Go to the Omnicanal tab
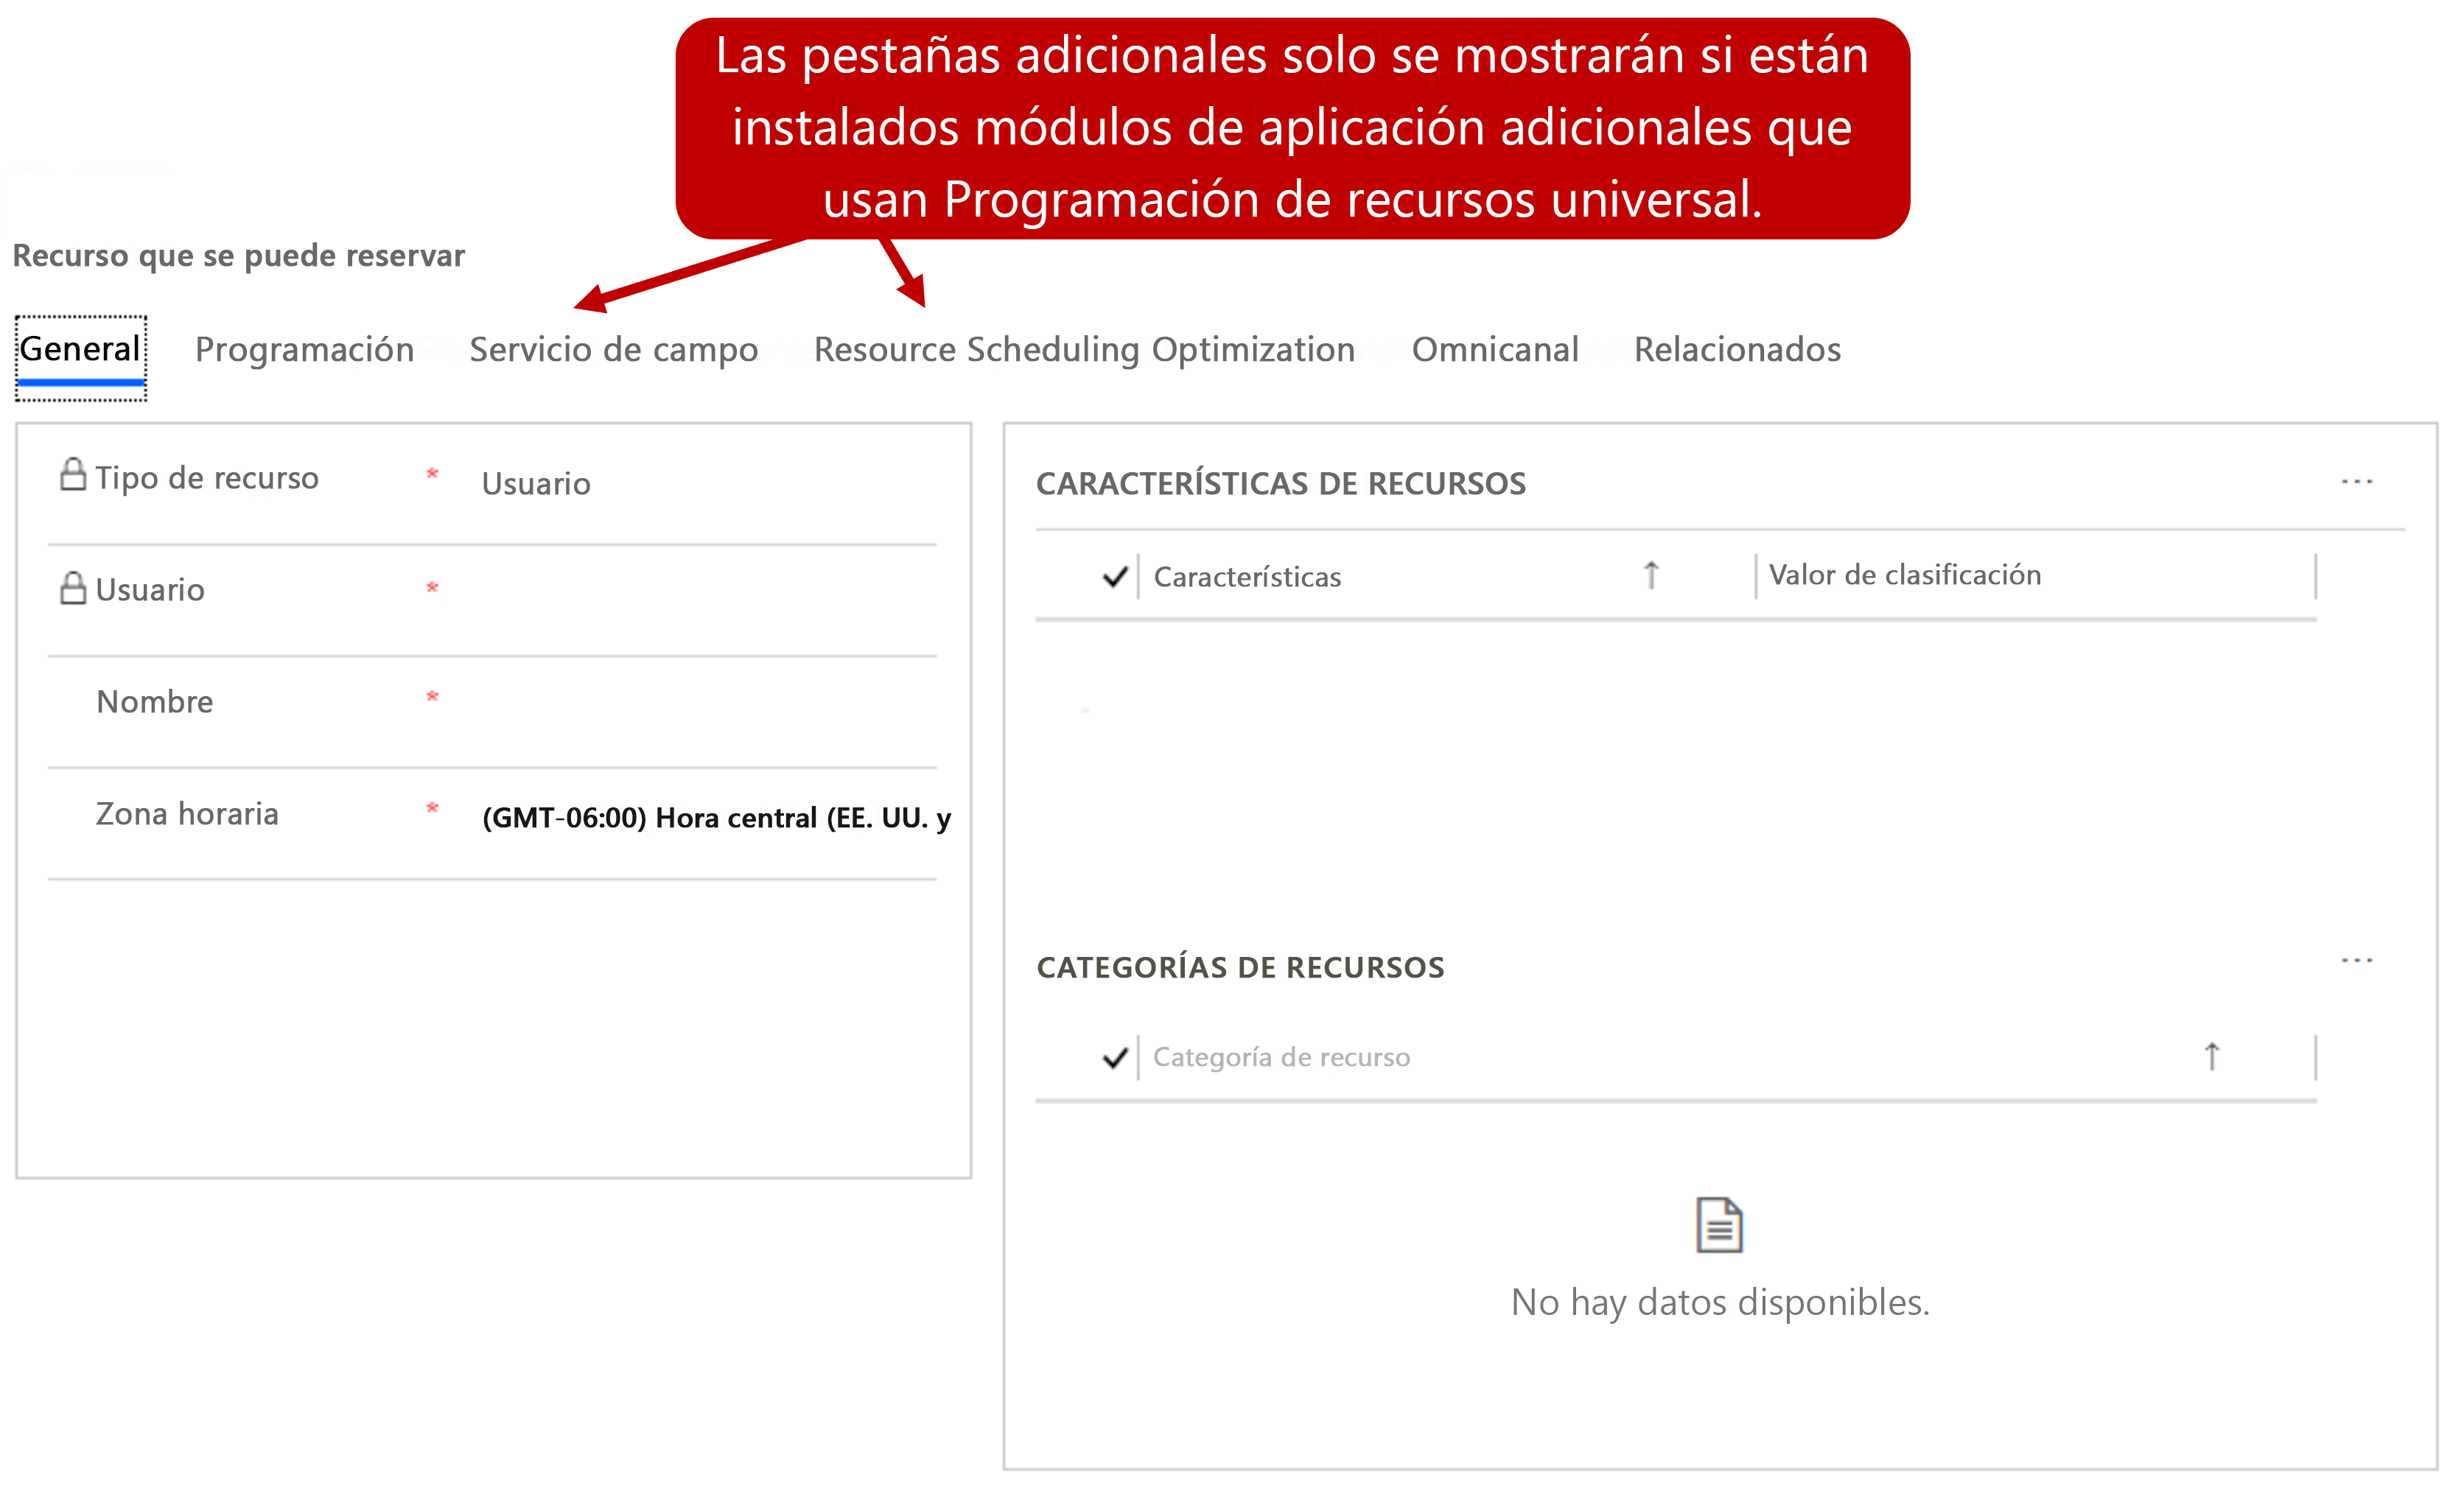This screenshot has height=1491, width=2464. tap(1494, 350)
